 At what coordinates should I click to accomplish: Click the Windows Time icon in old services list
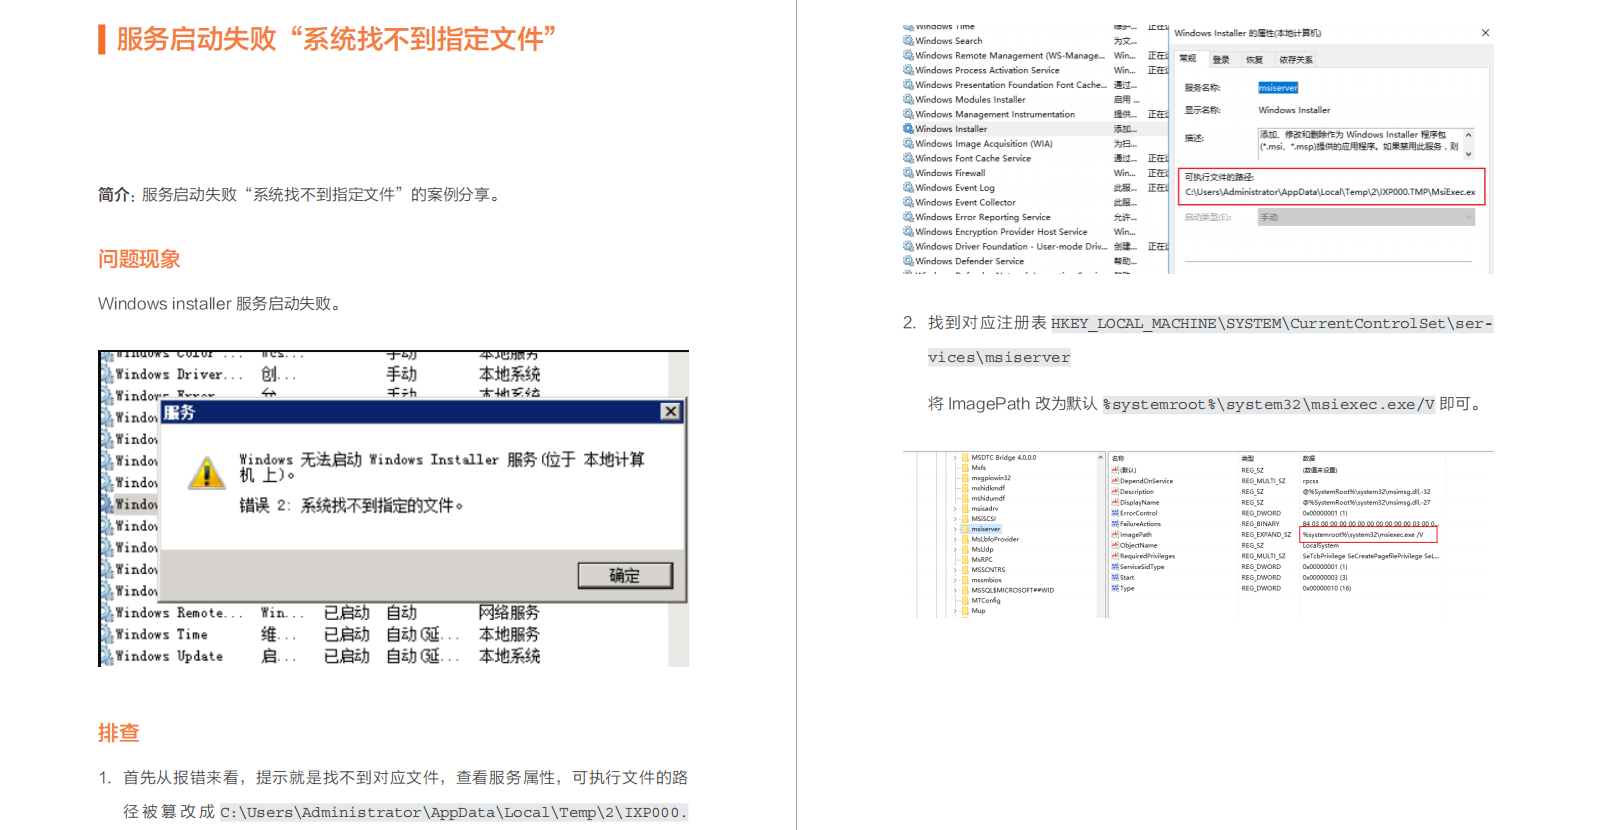click(x=106, y=634)
